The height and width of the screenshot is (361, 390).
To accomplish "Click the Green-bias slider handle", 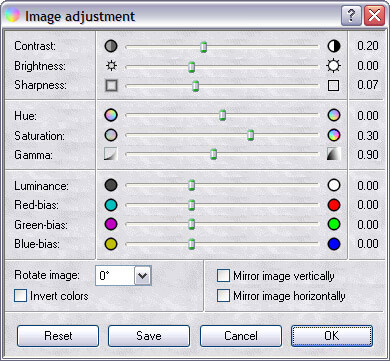I will 191,224.
